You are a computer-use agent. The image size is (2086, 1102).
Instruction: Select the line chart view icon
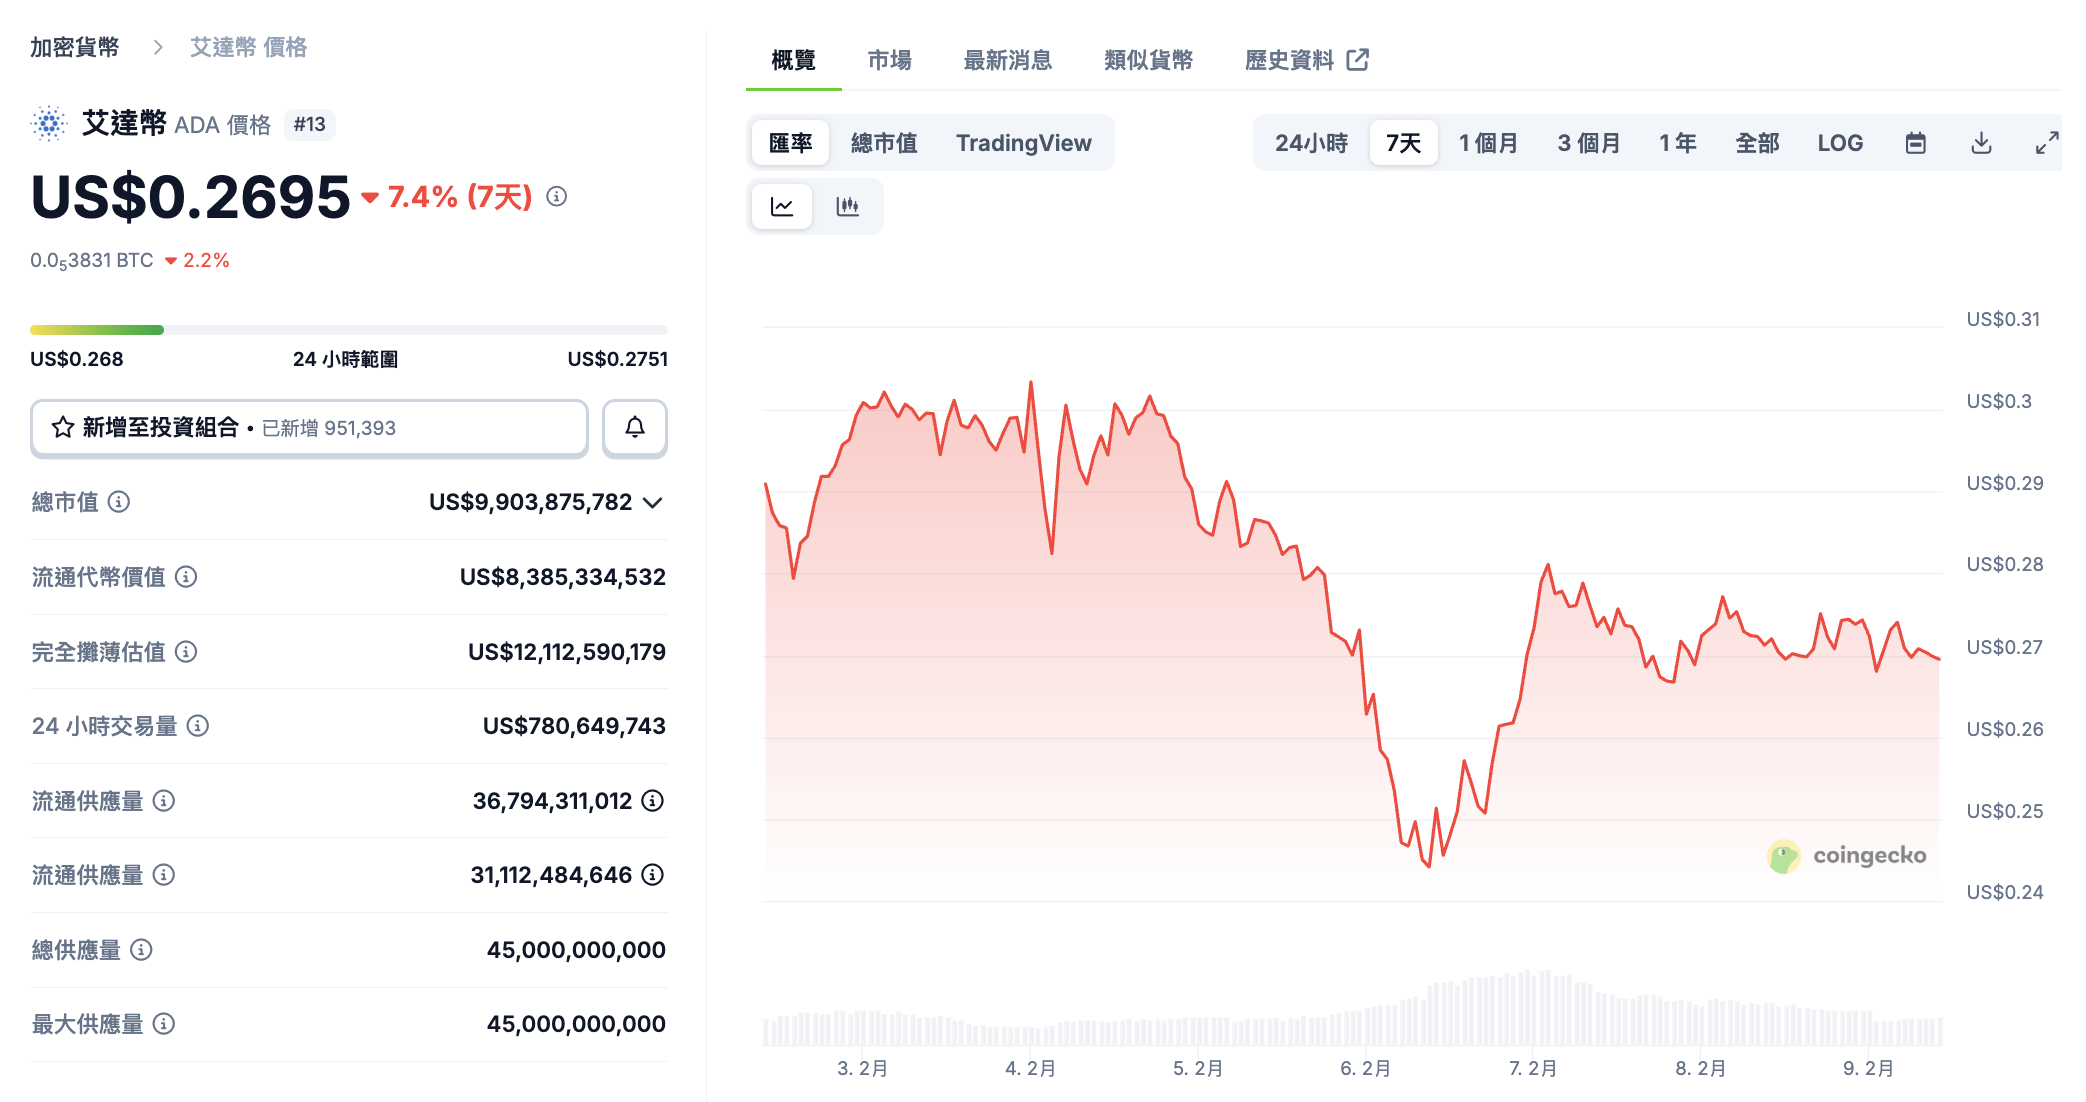click(x=782, y=206)
